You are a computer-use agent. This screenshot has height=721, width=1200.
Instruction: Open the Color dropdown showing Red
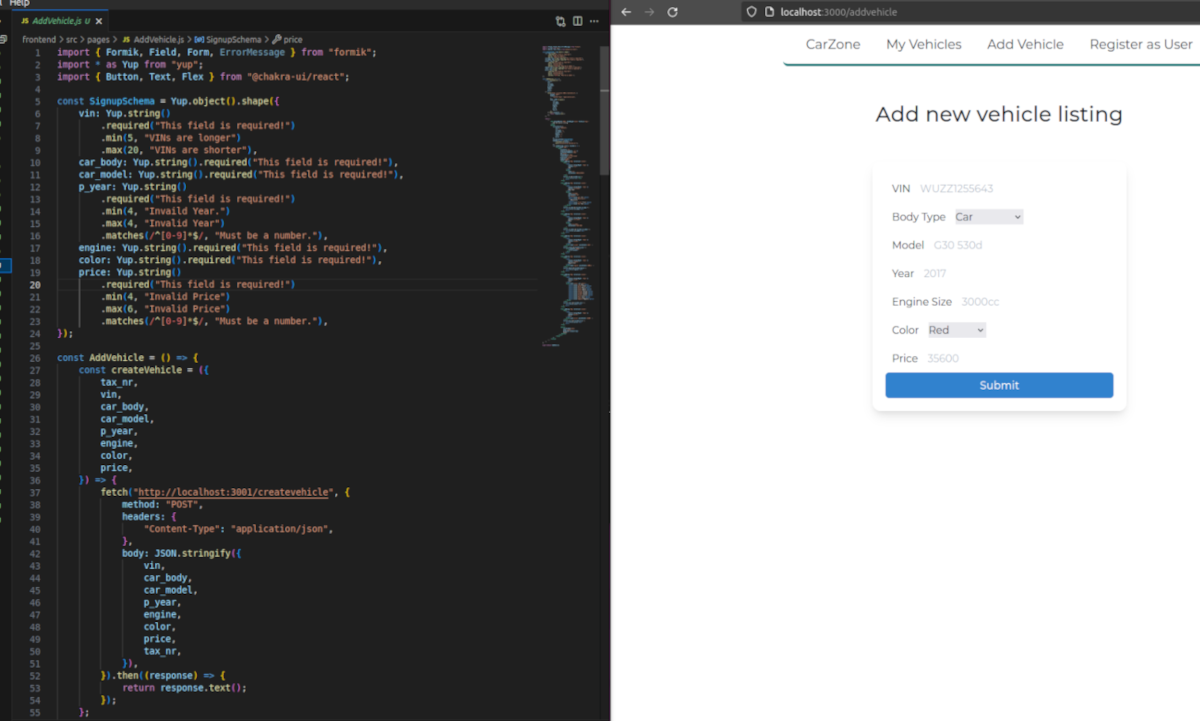(956, 330)
